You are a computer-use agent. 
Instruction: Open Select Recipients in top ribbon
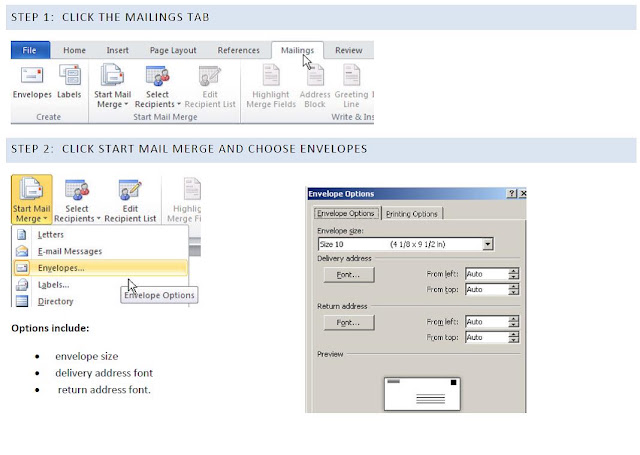pyautogui.click(x=157, y=86)
